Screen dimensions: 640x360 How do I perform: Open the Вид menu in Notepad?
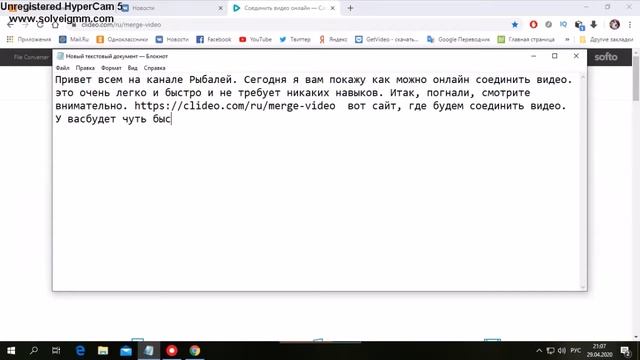[132, 68]
